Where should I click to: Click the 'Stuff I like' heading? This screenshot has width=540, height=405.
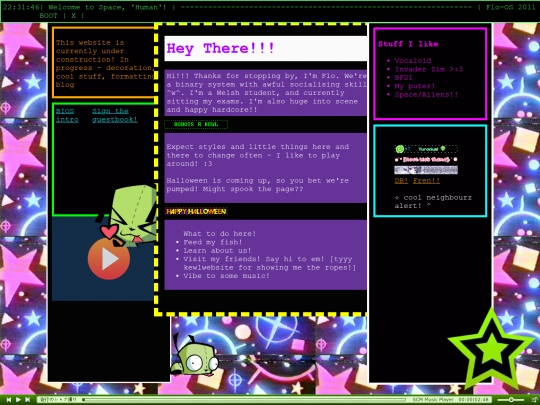pyautogui.click(x=408, y=44)
